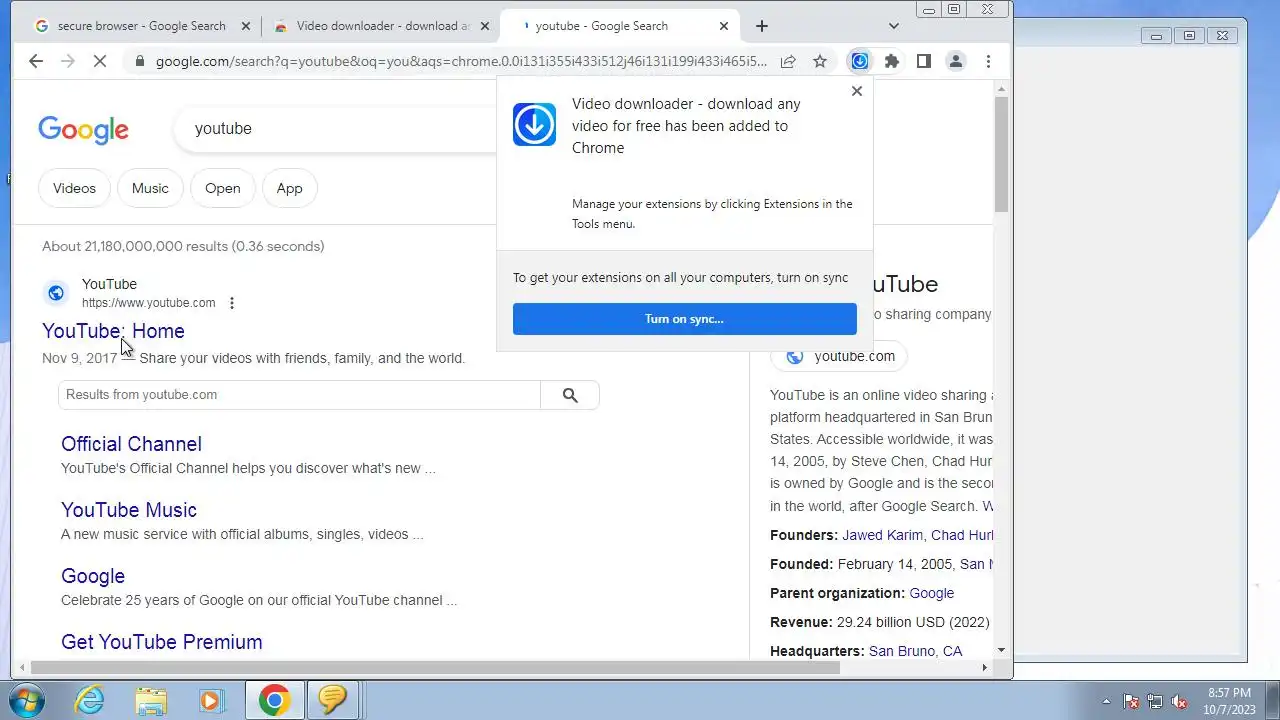View site information lock icon
Screen dimensions: 1280x720
pyautogui.click(x=139, y=61)
